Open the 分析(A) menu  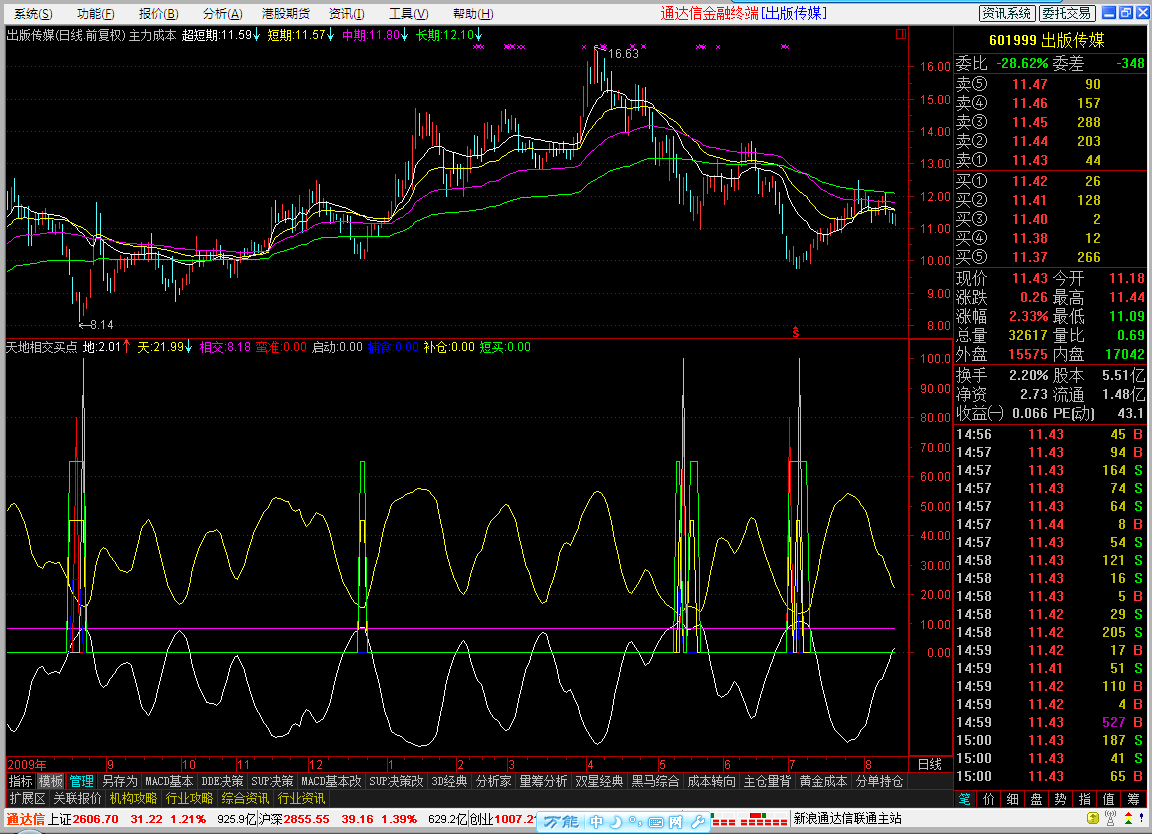click(223, 13)
